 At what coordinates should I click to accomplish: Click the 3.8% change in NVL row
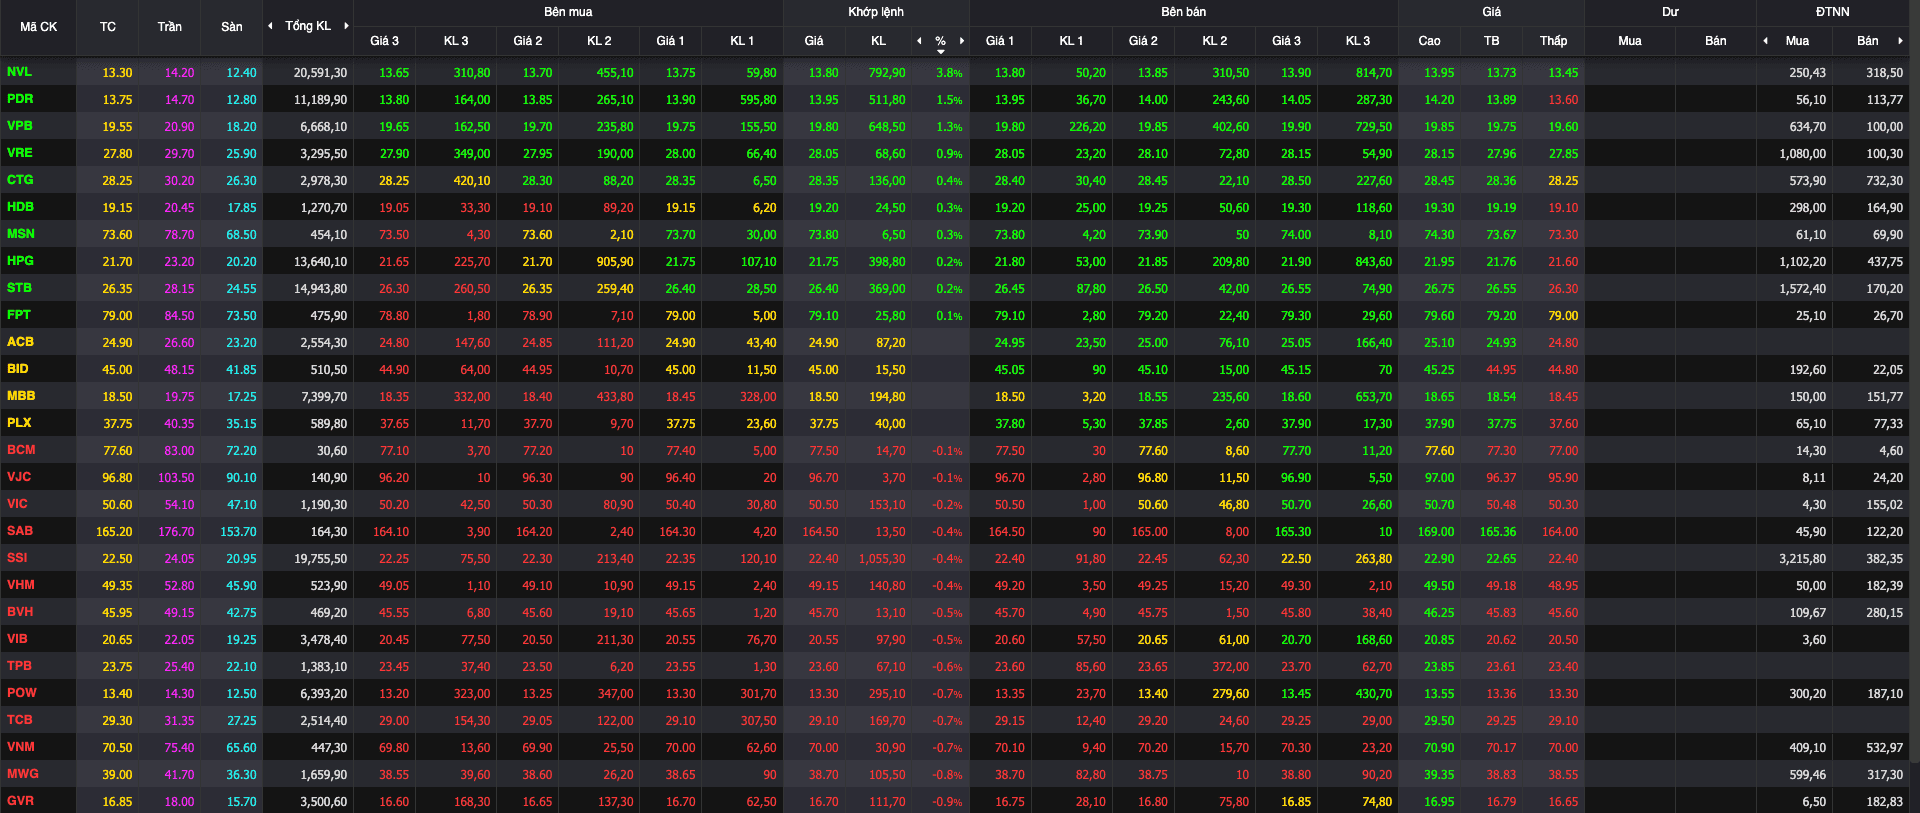[x=949, y=73]
